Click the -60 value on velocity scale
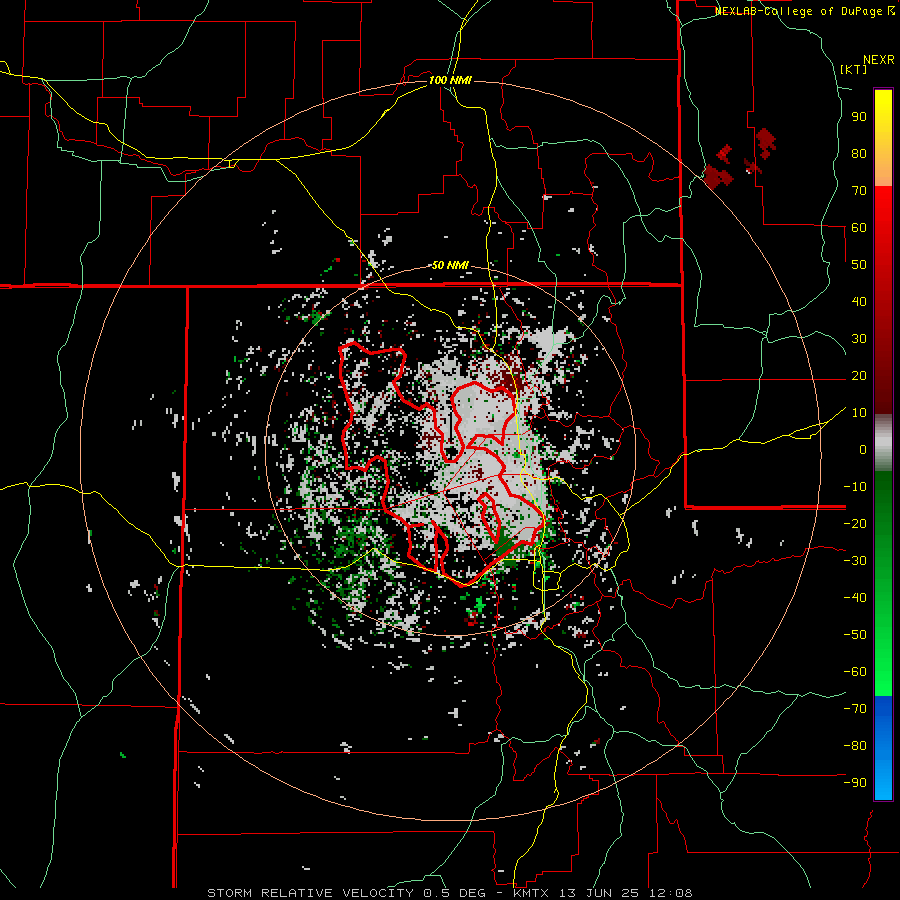The height and width of the screenshot is (900, 900). 855,672
